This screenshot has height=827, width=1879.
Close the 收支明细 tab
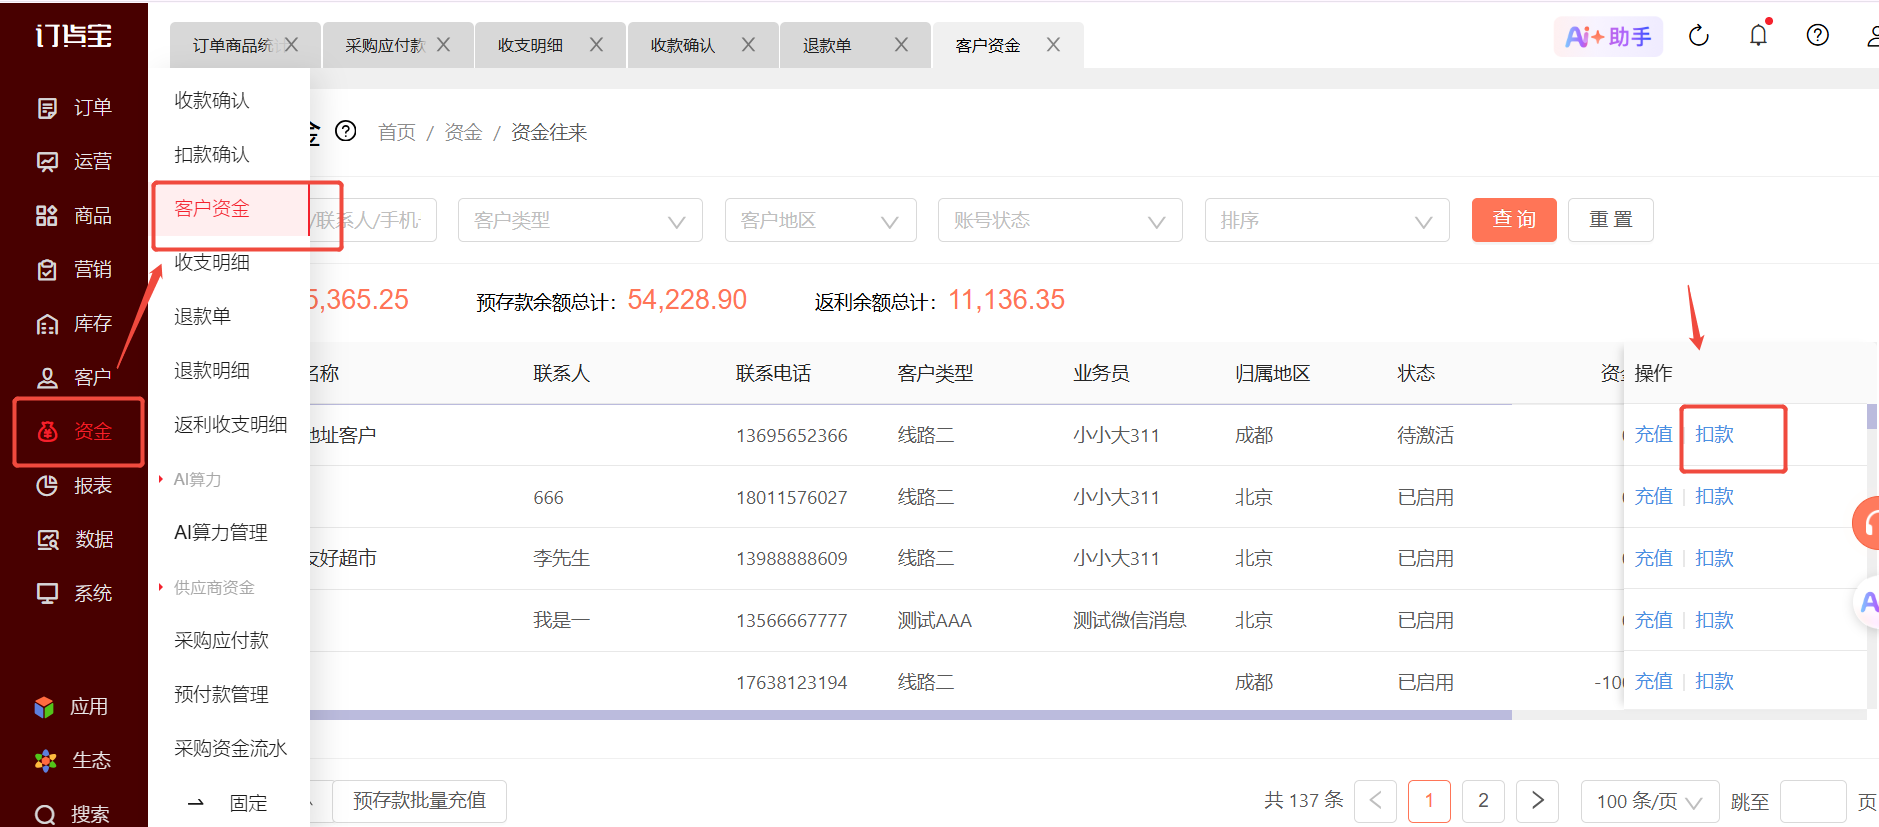596,45
